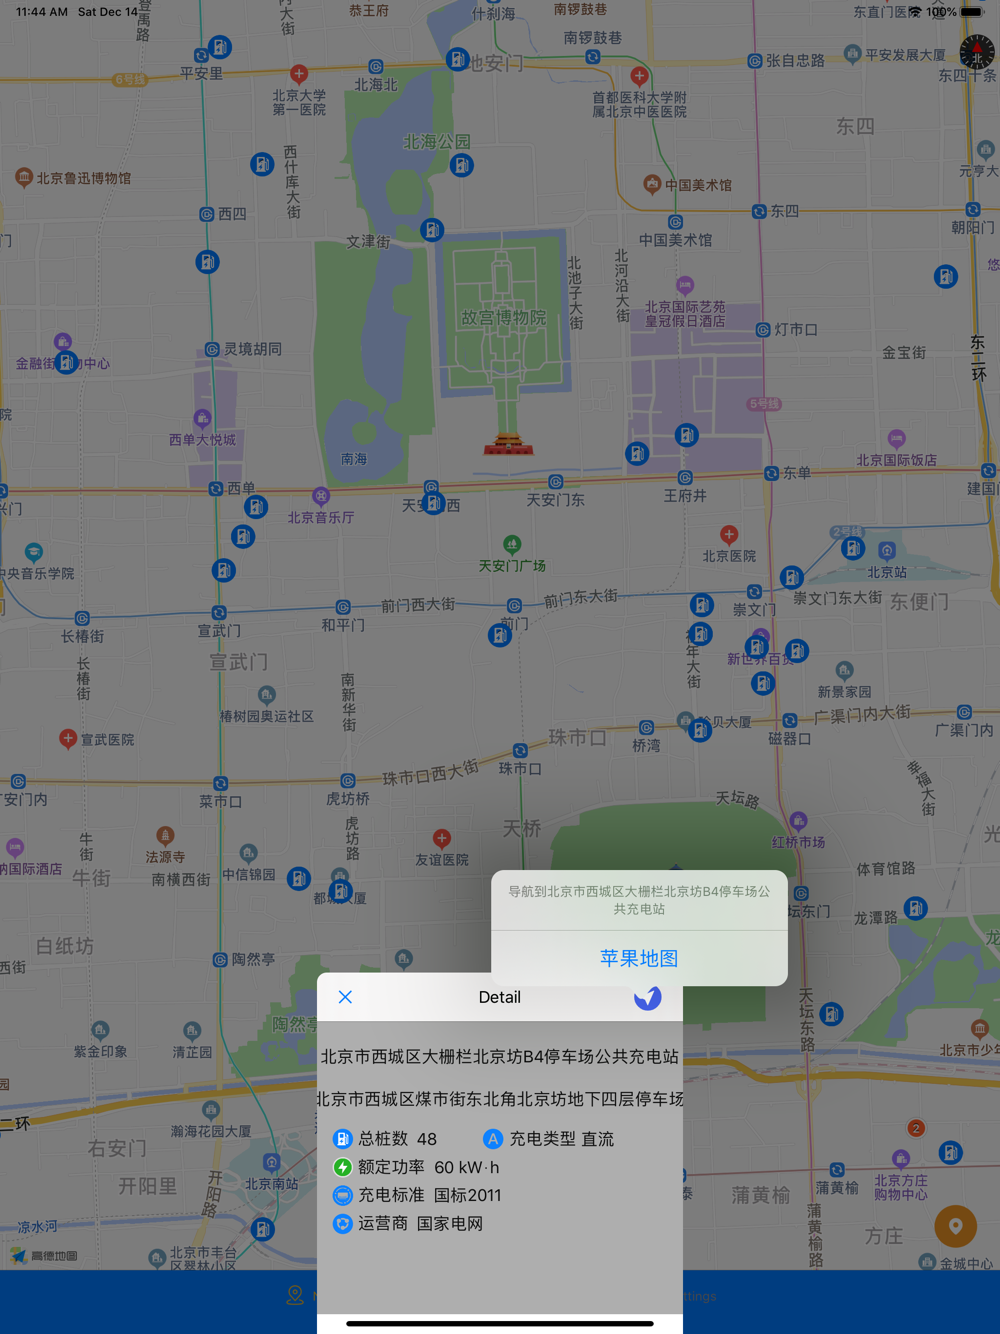1000x1334 pixels.
Task: Select charging pin beside 天坛东路
Action: coord(831,1015)
